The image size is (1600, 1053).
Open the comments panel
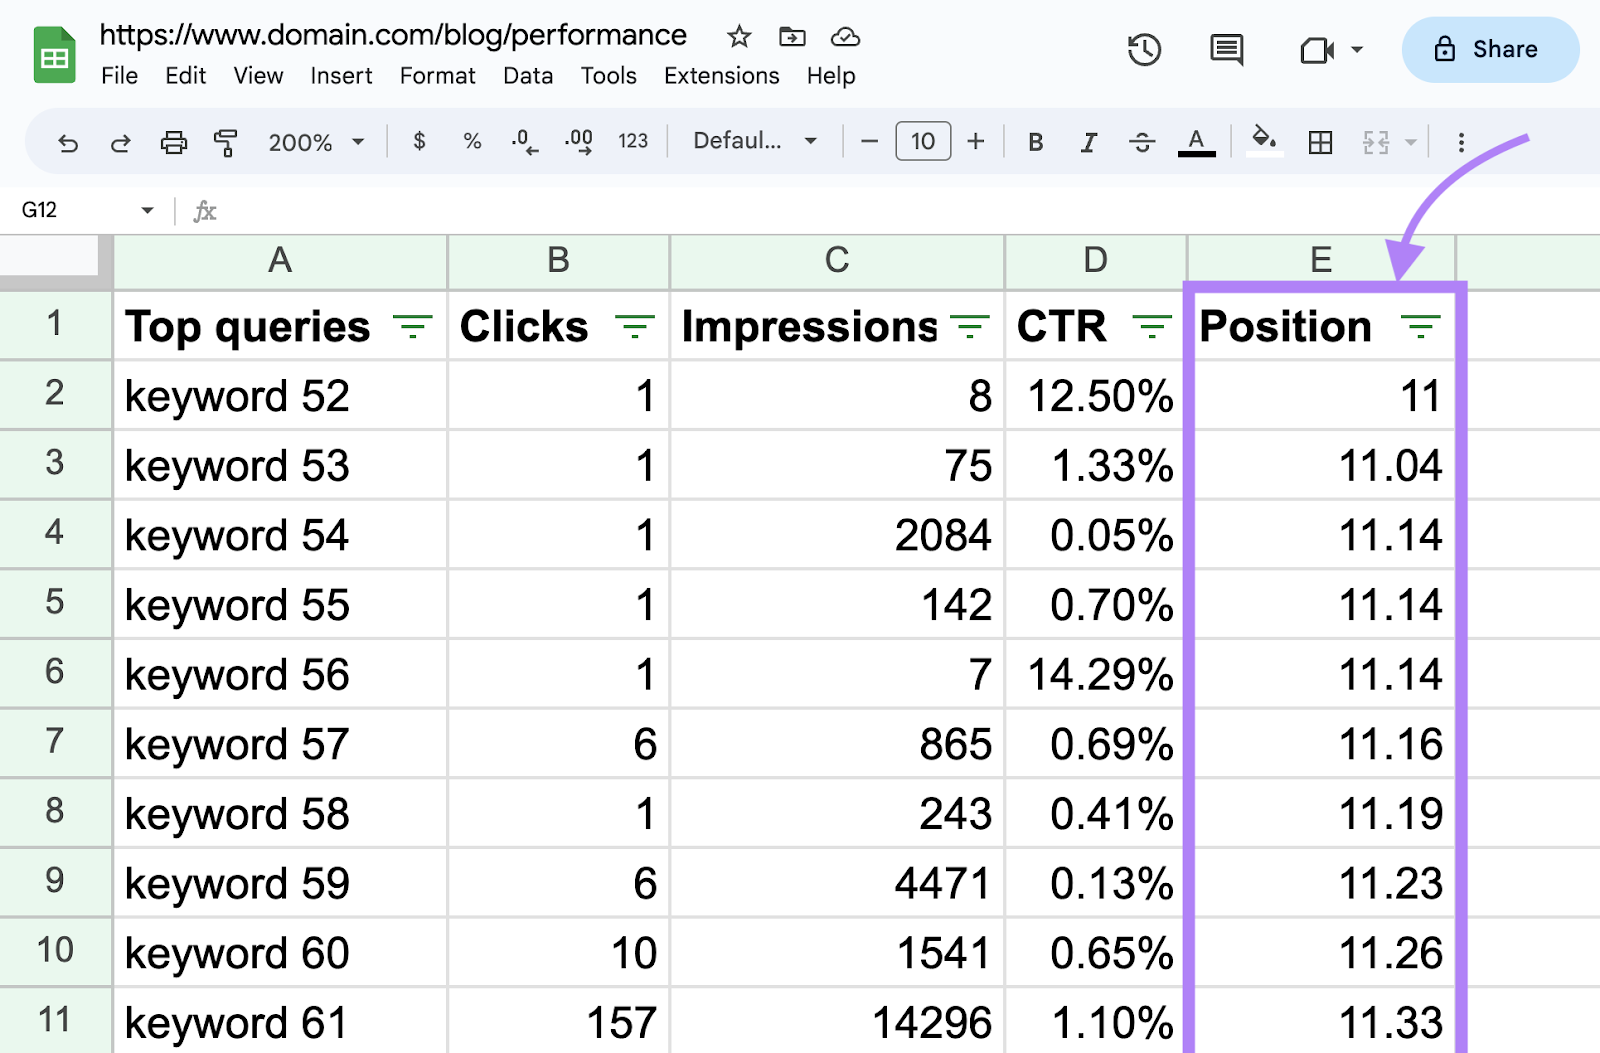coord(1226,49)
